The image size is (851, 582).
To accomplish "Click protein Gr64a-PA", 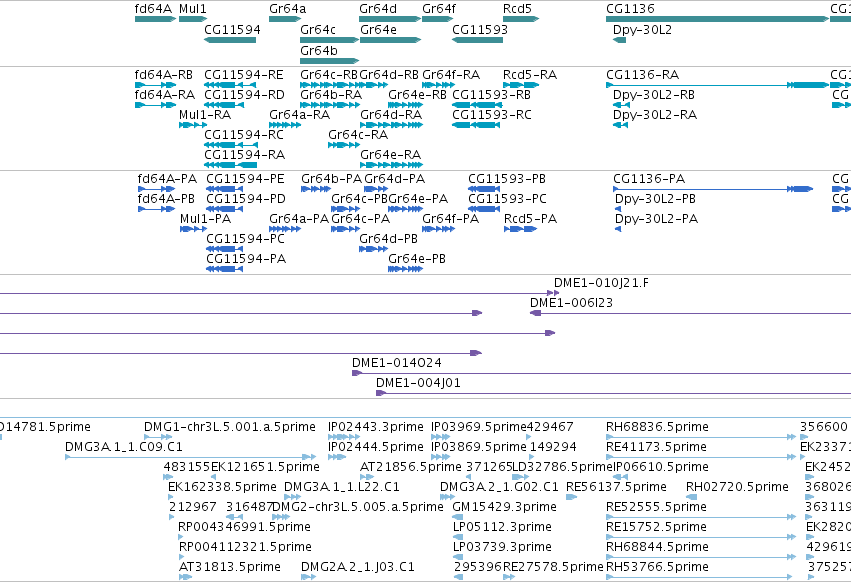I will pos(285,229).
